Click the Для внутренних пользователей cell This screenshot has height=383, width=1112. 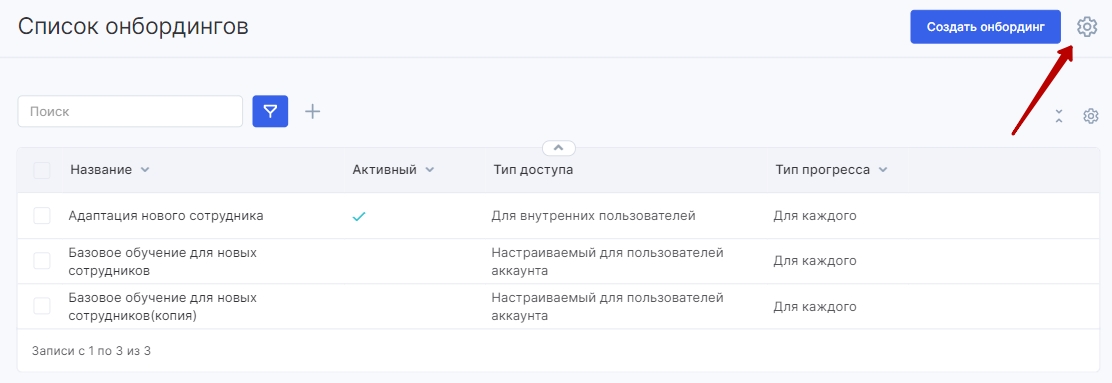594,216
